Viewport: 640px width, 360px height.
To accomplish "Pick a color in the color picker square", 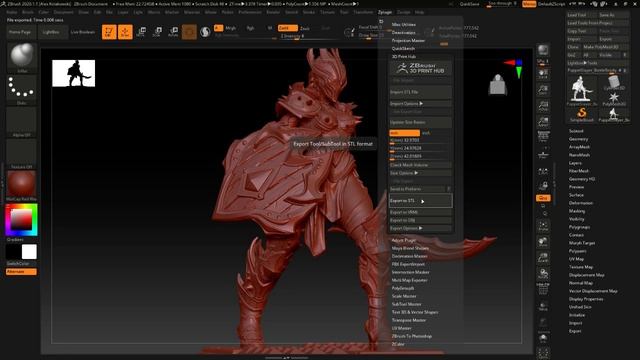I will (x=21, y=220).
